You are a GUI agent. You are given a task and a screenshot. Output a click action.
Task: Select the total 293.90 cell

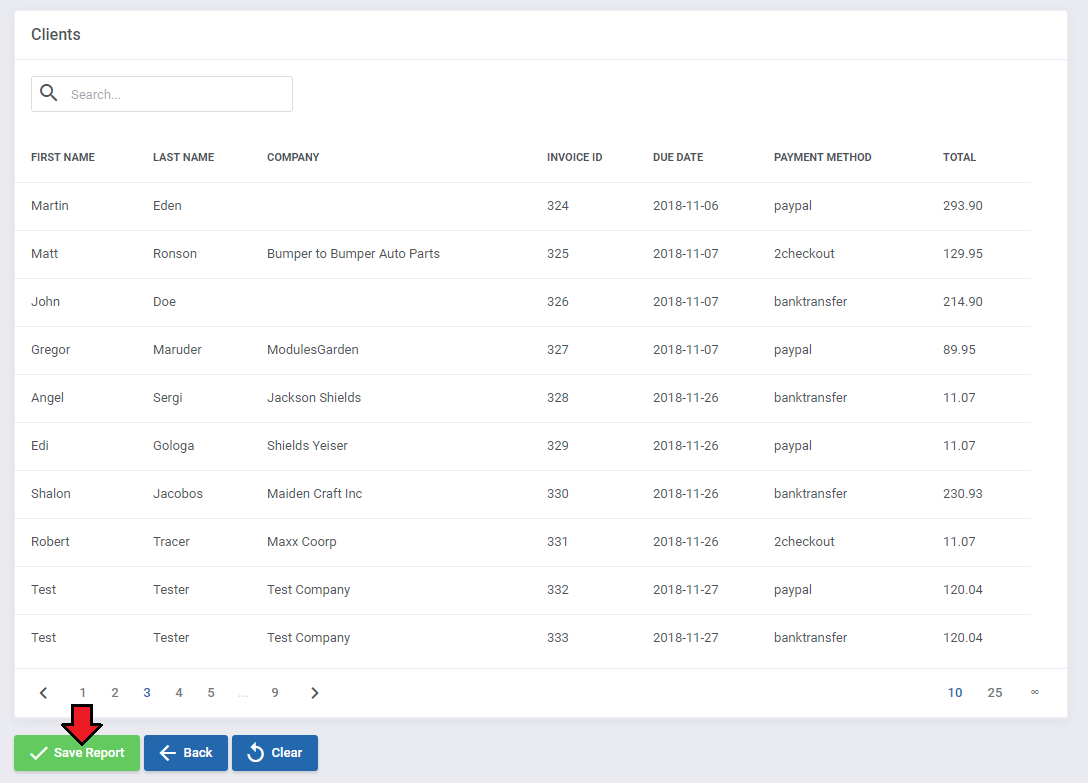(x=962, y=206)
